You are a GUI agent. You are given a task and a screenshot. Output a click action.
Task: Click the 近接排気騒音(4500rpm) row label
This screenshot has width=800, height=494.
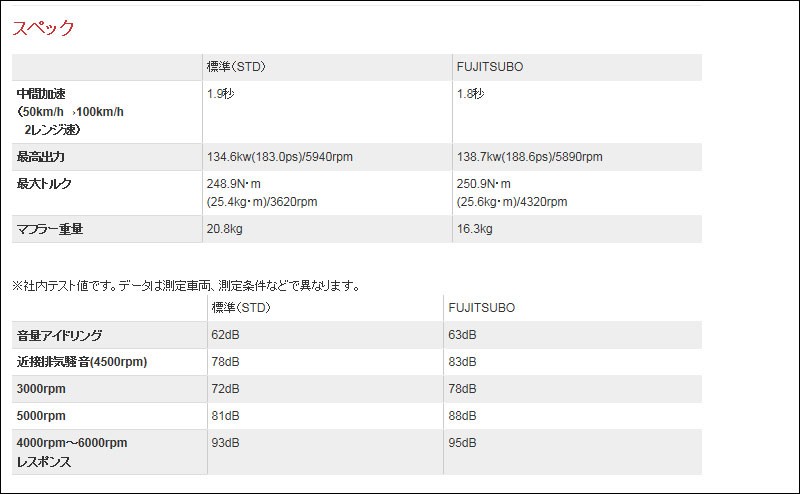point(82,362)
